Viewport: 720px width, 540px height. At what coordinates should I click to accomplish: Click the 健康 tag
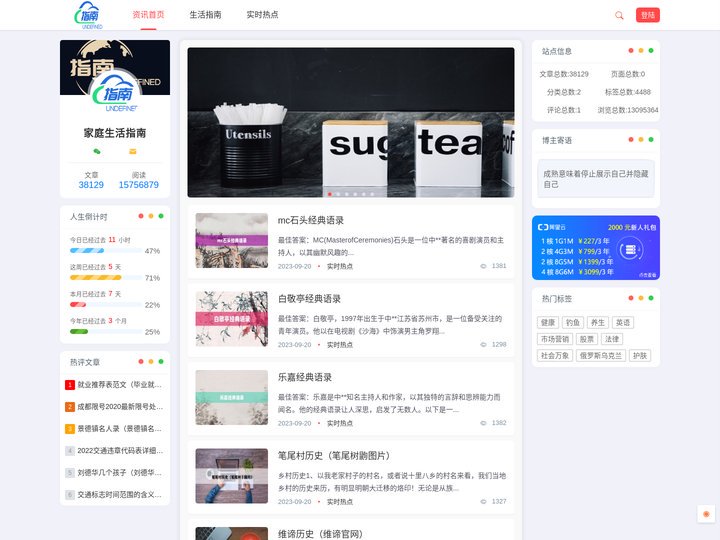point(548,323)
